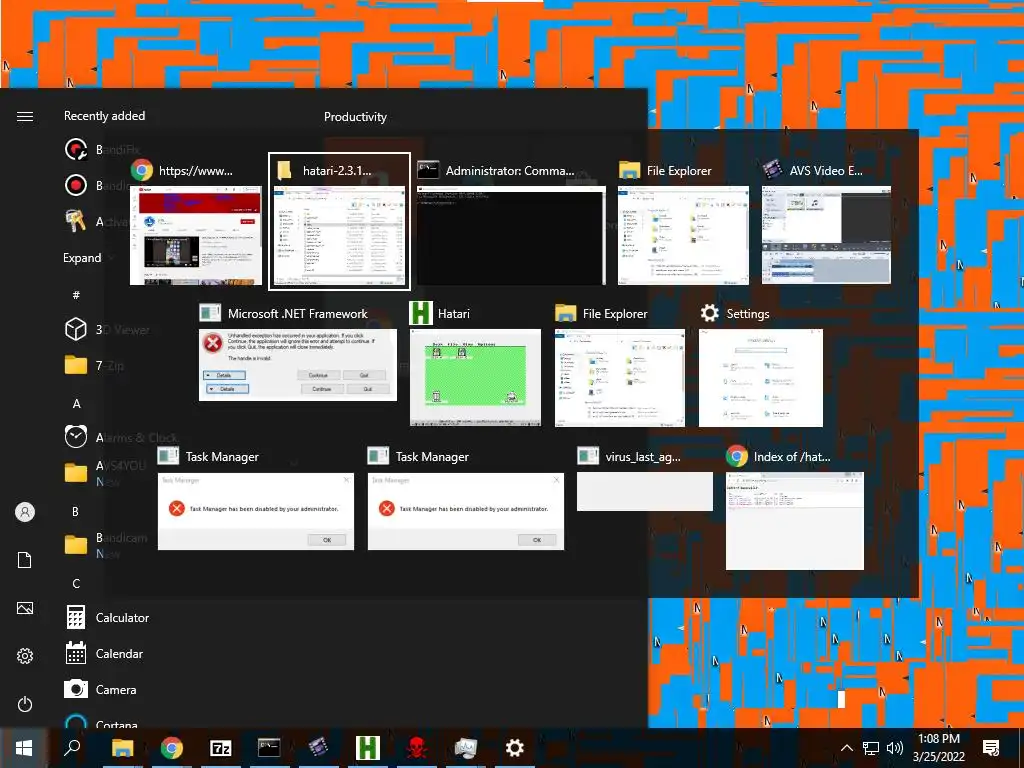
Task: Click the BandiFix app icon
Action: point(76,150)
